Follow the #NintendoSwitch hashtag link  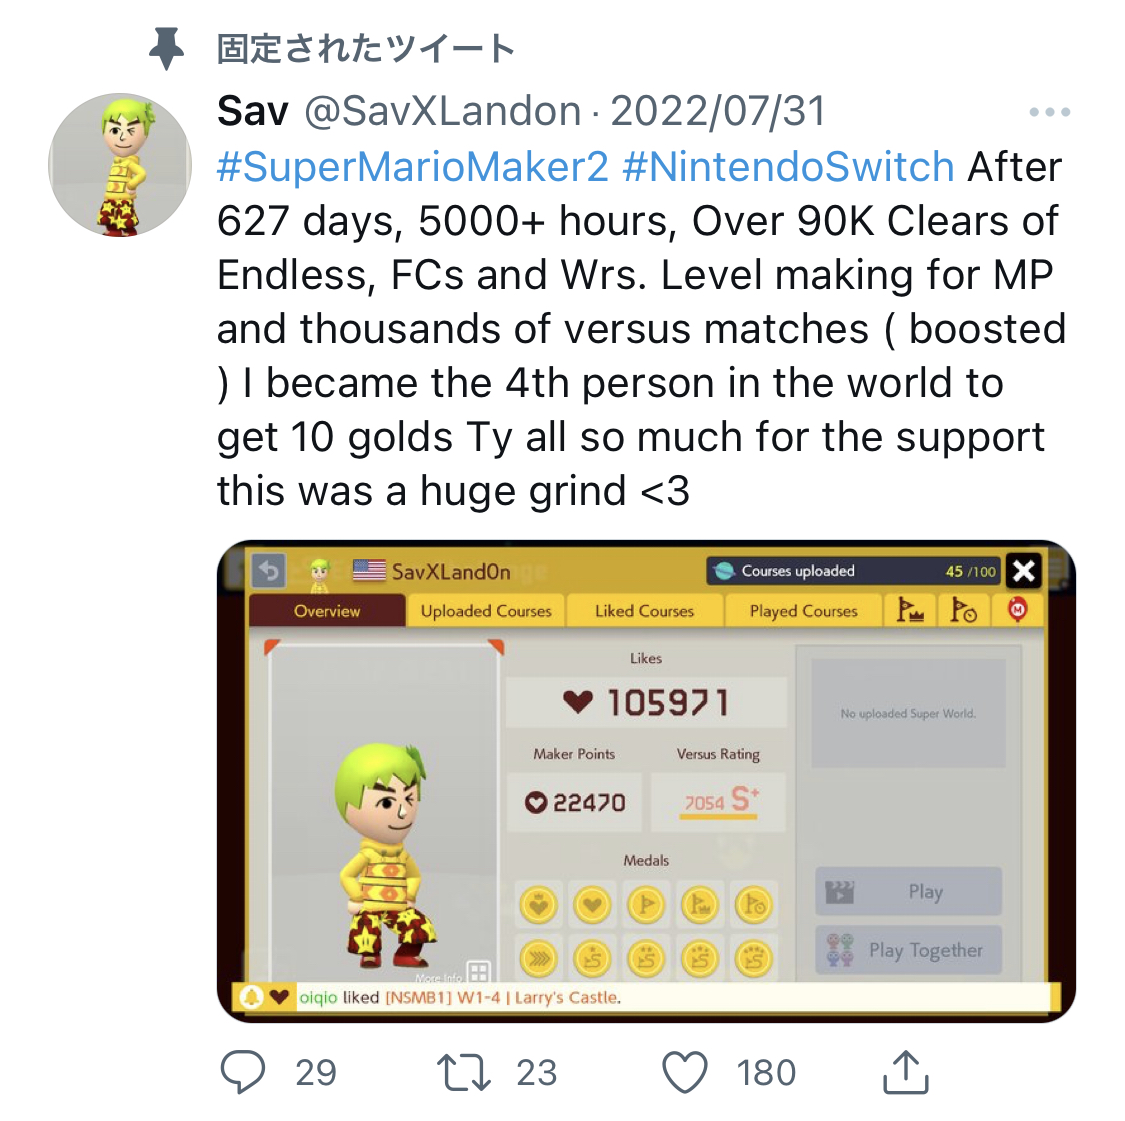pos(788,166)
